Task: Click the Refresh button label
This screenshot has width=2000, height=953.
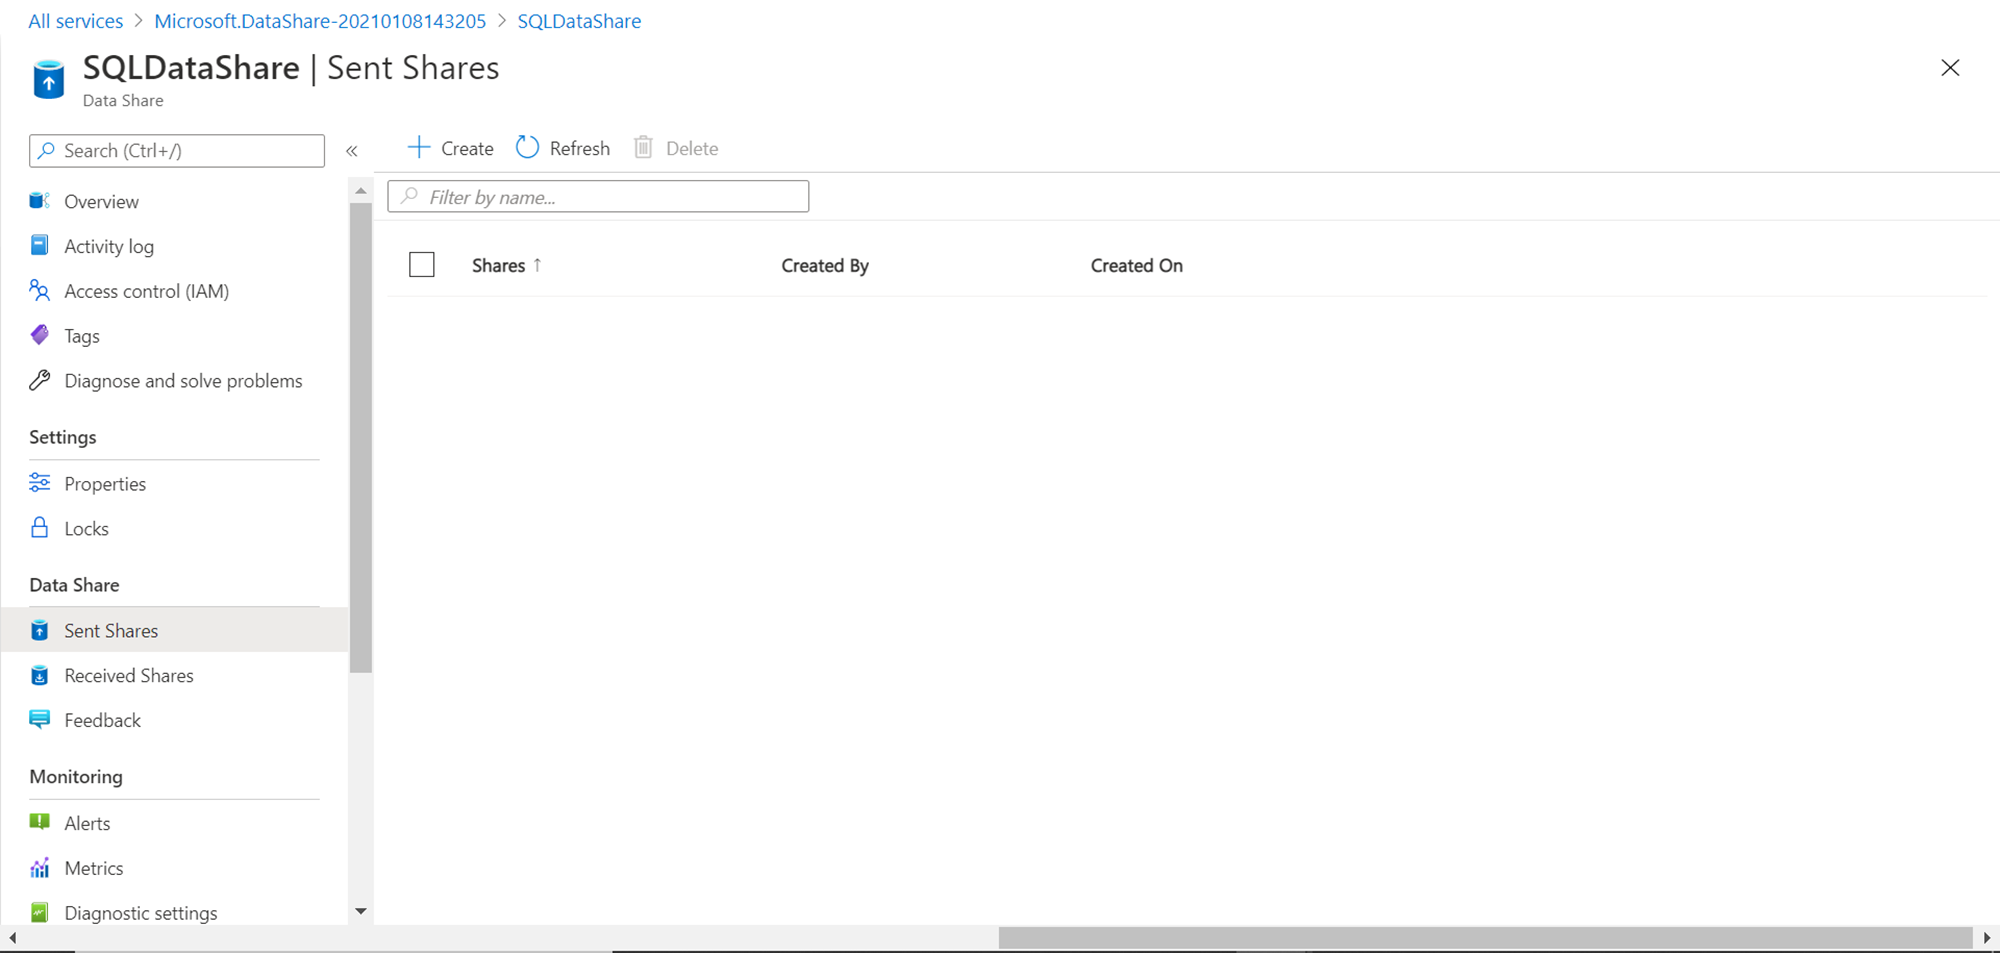Action: point(580,148)
